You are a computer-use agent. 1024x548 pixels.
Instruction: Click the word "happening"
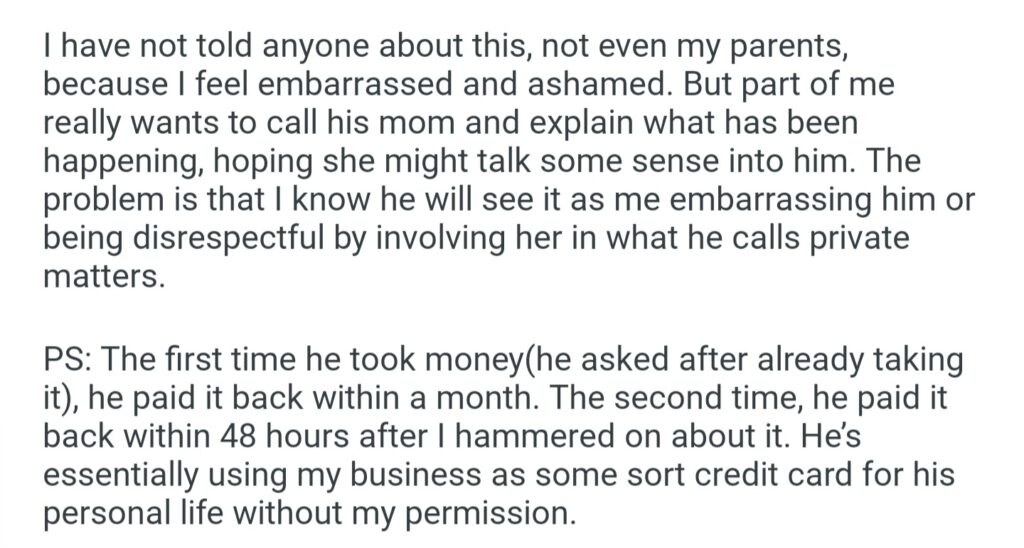125,161
